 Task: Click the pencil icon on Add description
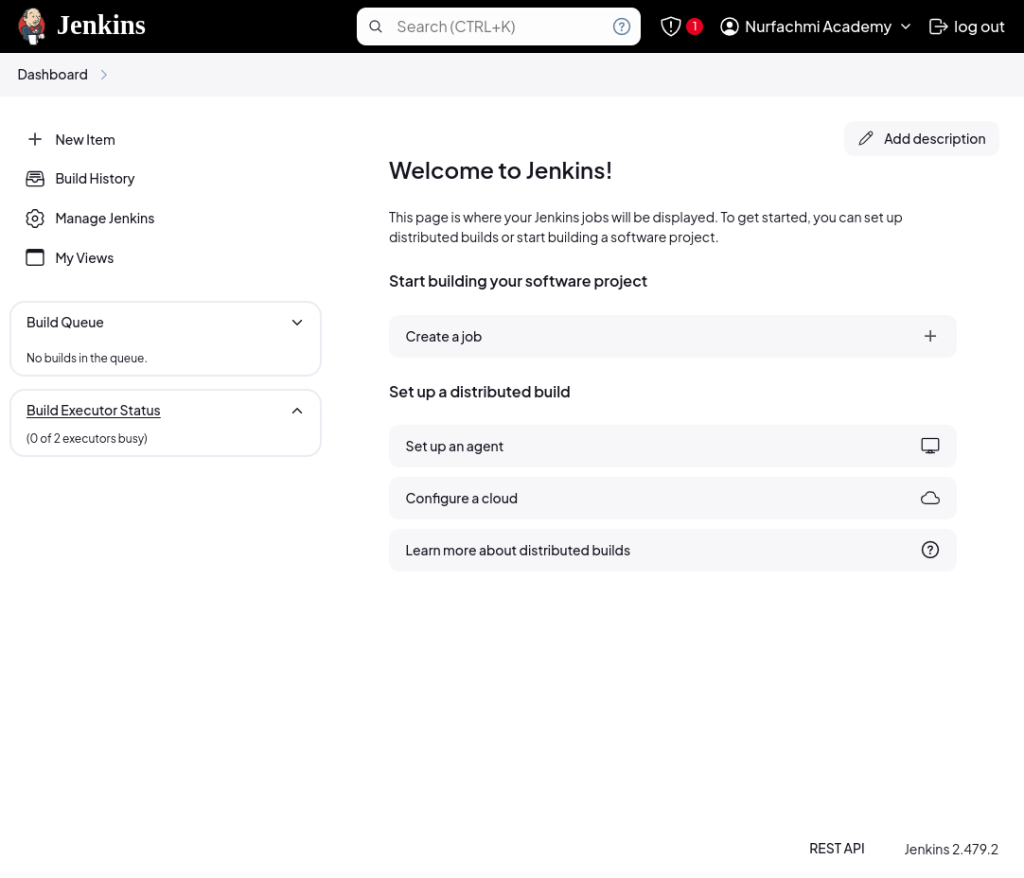point(865,138)
